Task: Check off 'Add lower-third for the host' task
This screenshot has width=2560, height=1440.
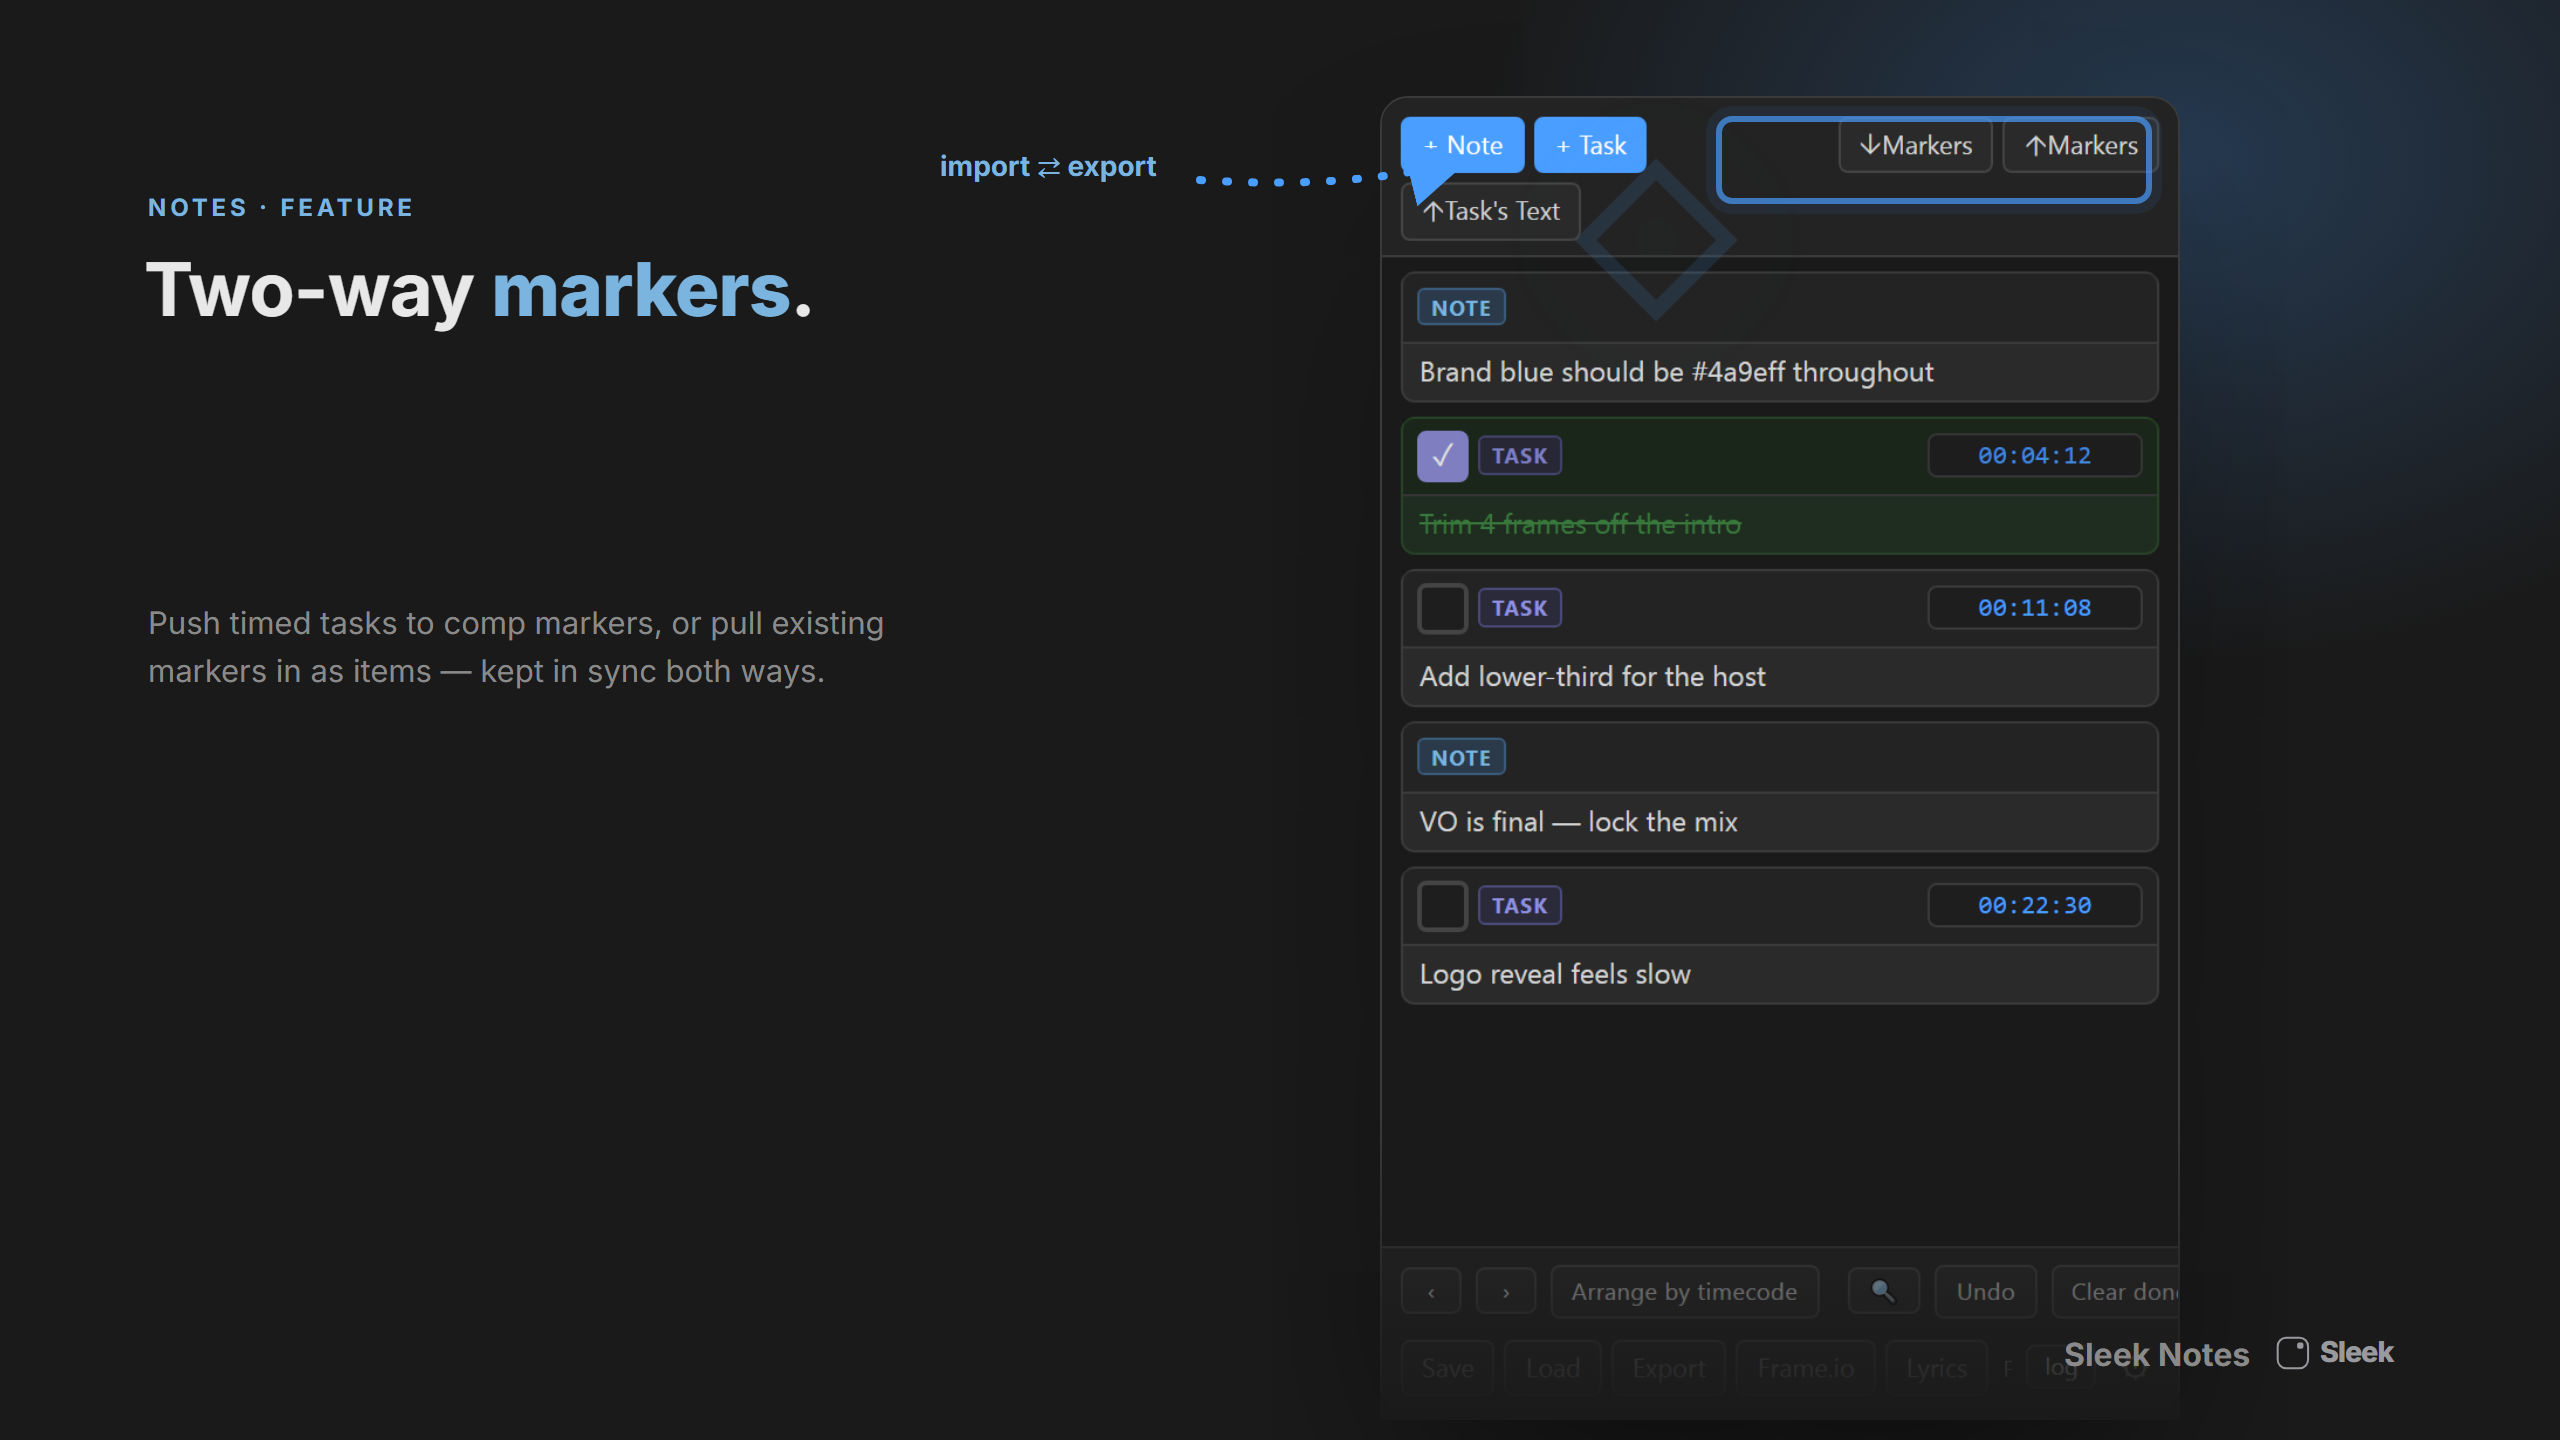Action: [x=1442, y=608]
